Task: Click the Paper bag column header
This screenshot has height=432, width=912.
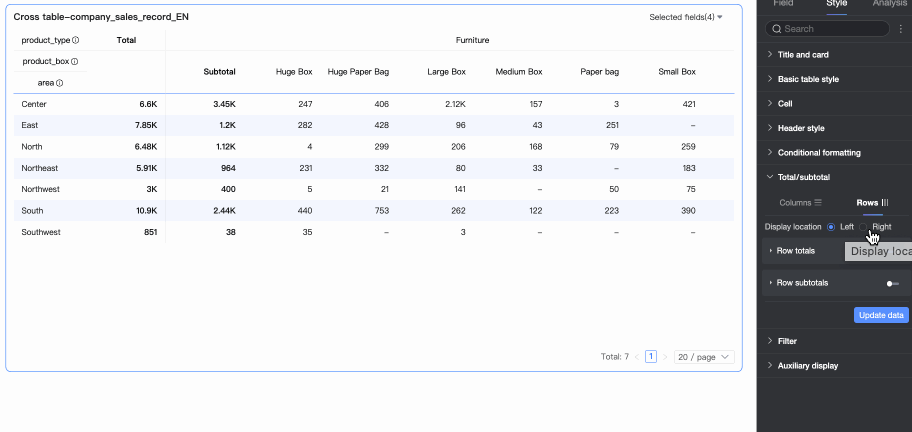Action: click(x=600, y=72)
